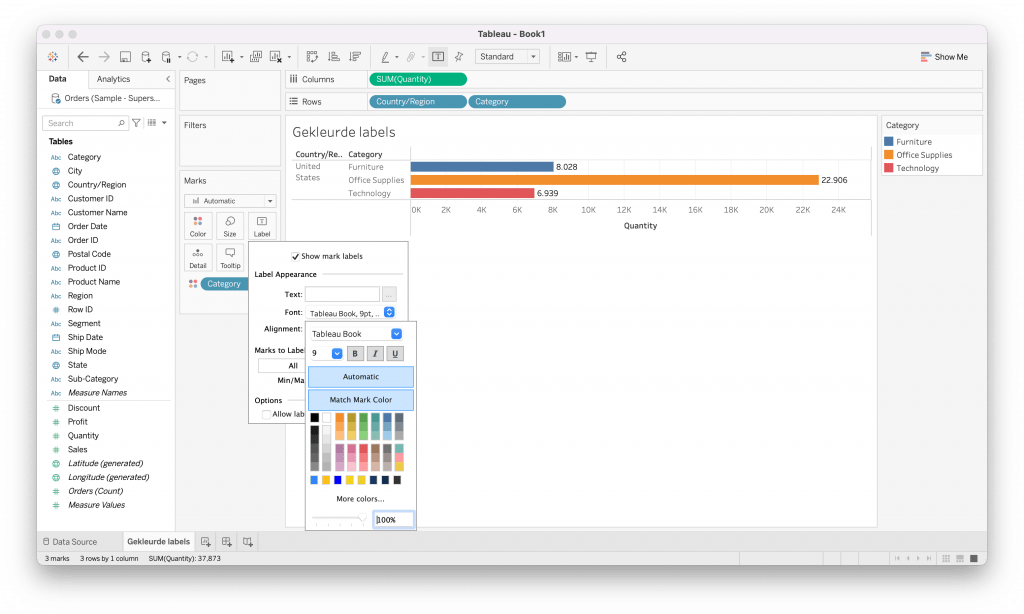Open the Tooltip mark card
Viewport: 1024px width, 614px height.
pyautogui.click(x=230, y=258)
